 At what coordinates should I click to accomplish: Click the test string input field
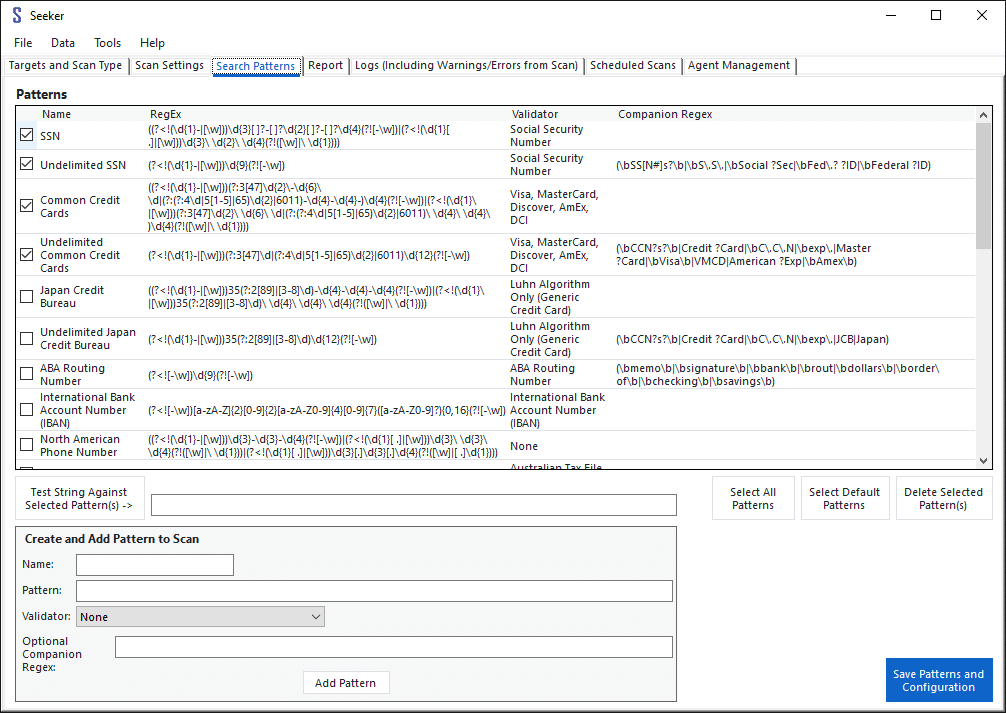[x=414, y=505]
